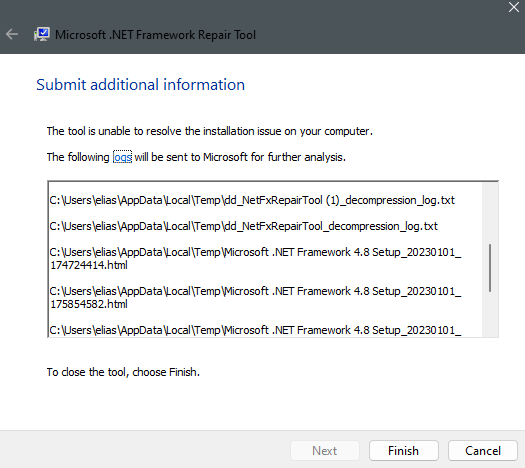Open the 'logs' hyperlink
The image size is (525, 468).
123,157
